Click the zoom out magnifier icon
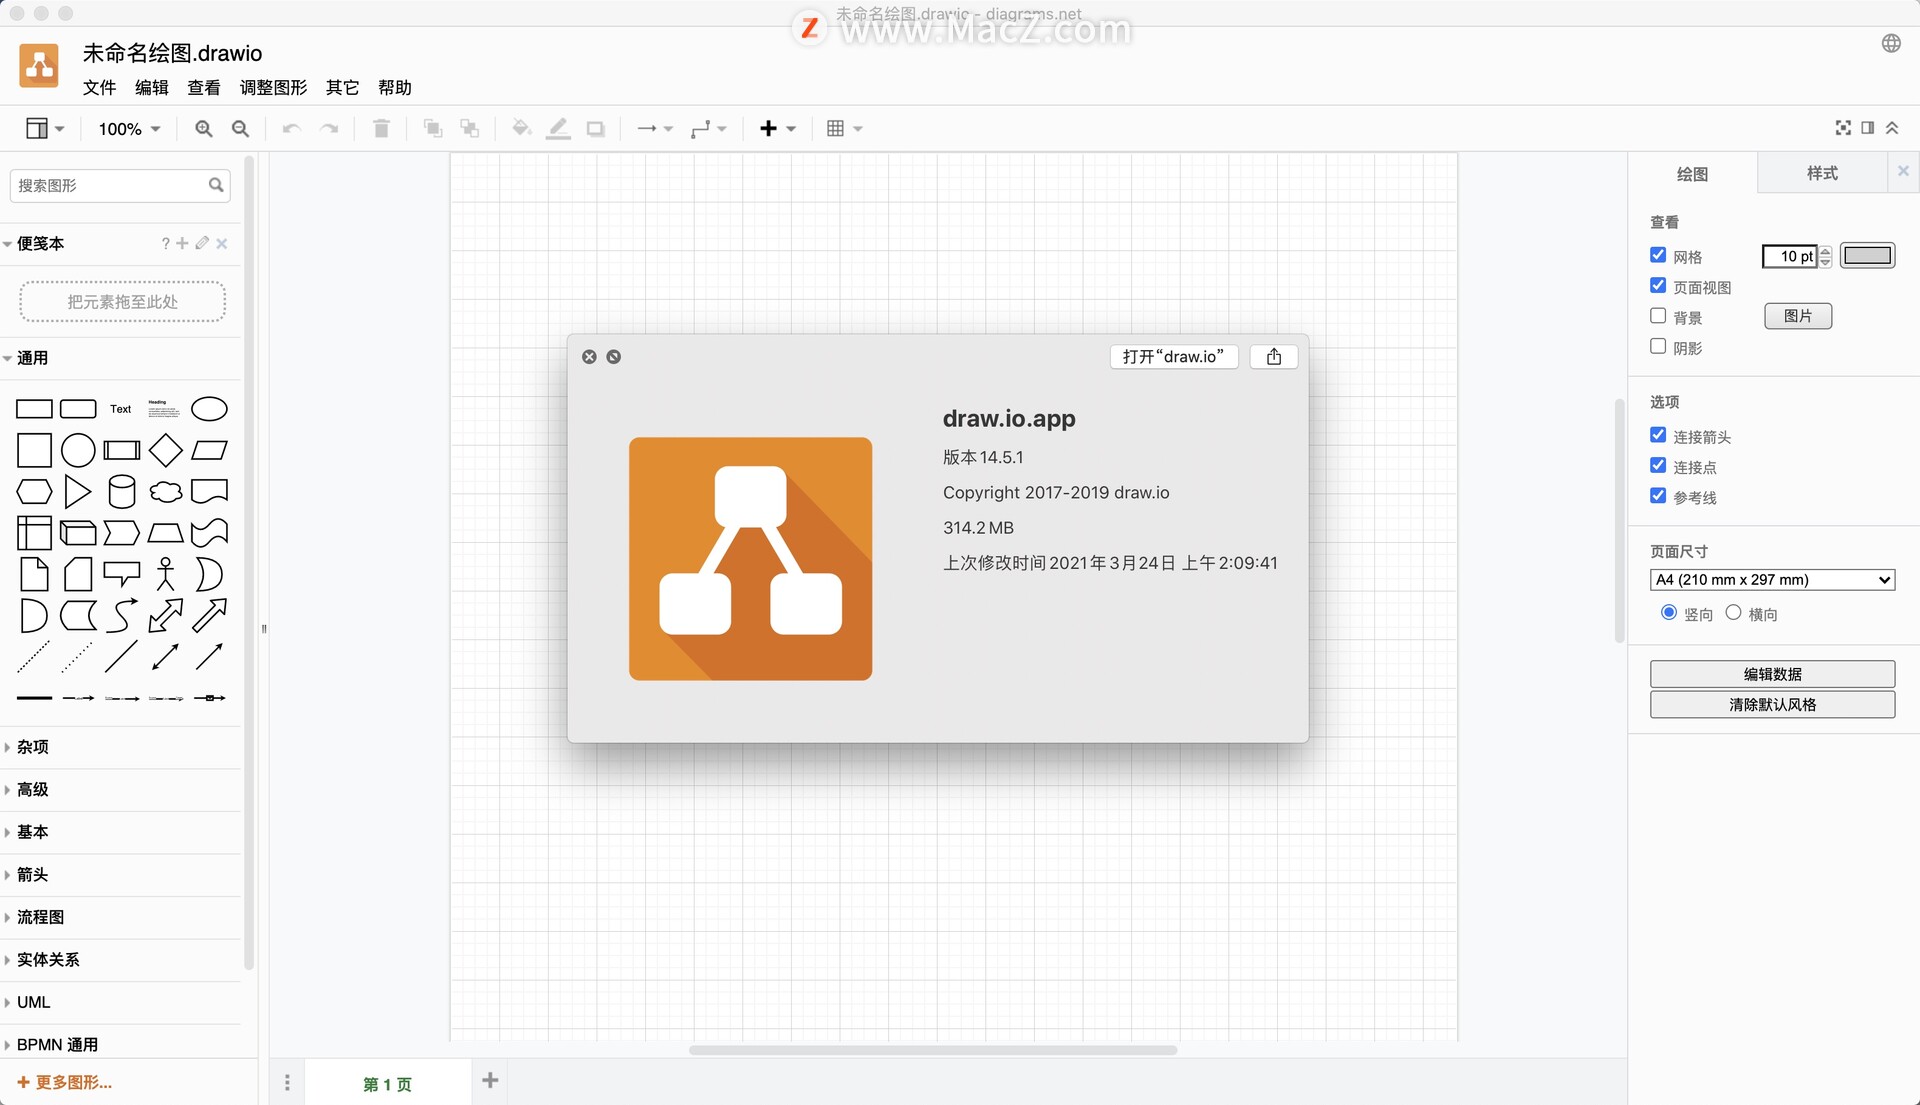Screen dimensions: 1920x1105 click(x=240, y=129)
